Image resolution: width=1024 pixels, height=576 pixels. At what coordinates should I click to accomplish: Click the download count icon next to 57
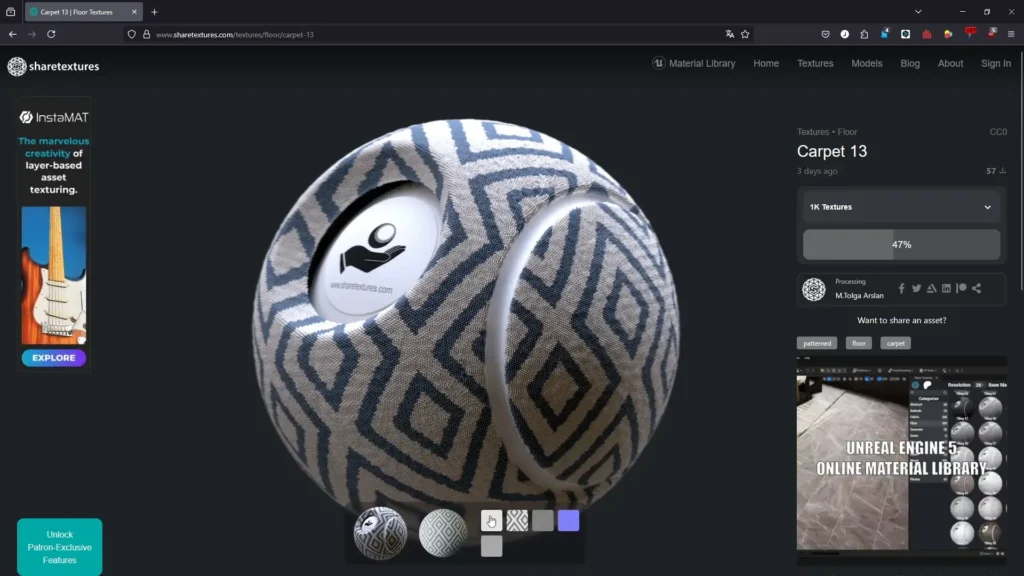tap(1002, 171)
